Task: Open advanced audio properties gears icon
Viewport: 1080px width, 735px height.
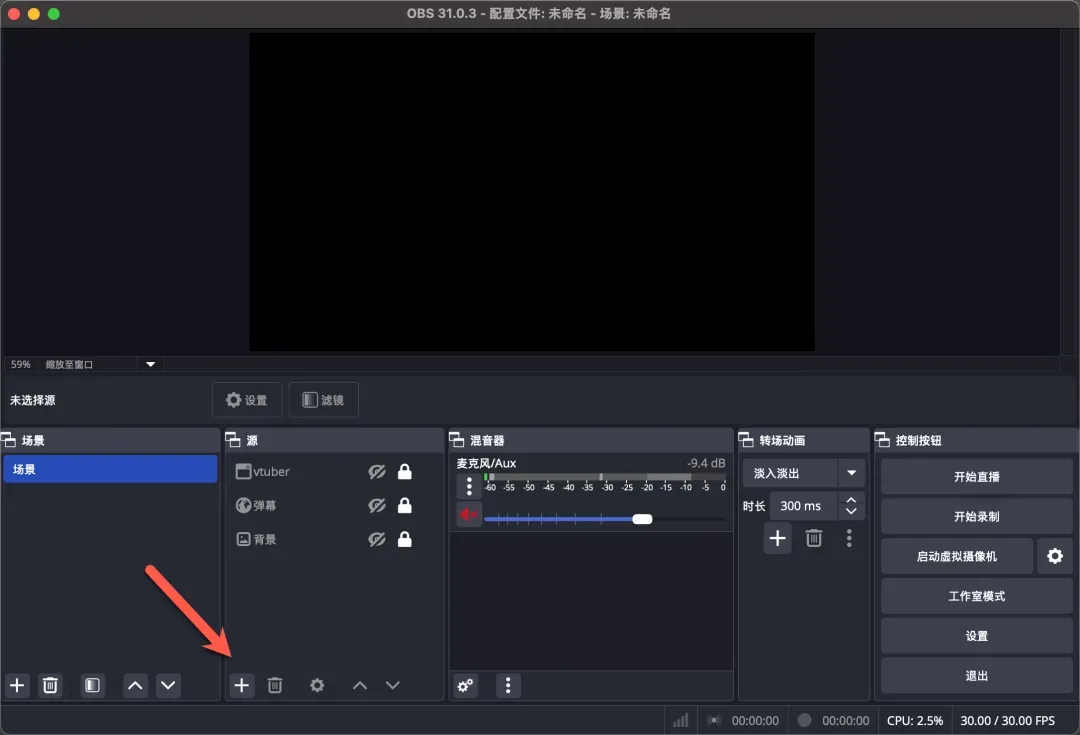Action: click(x=466, y=685)
